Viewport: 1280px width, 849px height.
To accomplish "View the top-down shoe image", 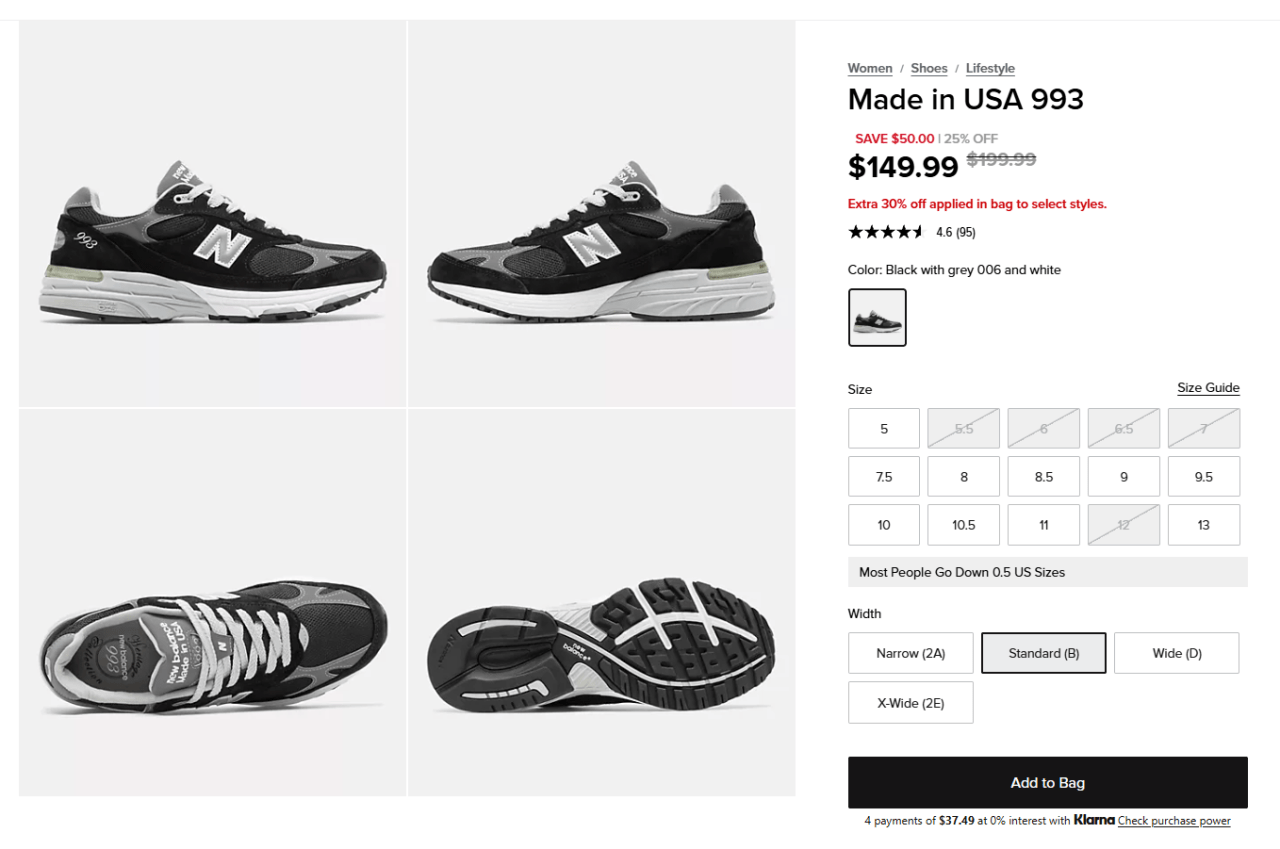I will (x=213, y=602).
